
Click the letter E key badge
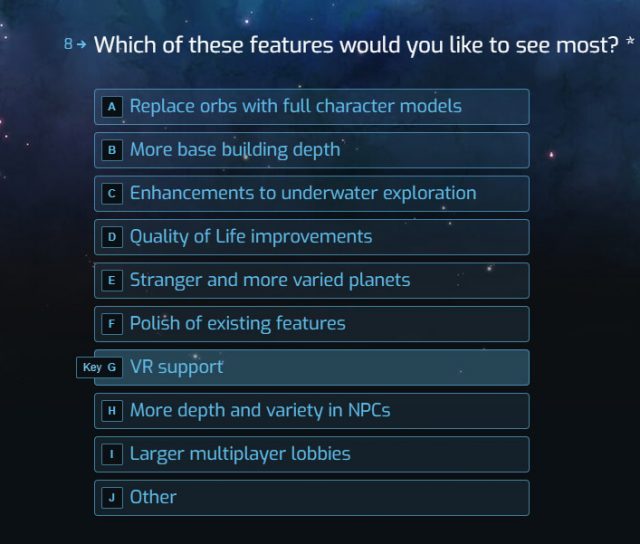112,280
